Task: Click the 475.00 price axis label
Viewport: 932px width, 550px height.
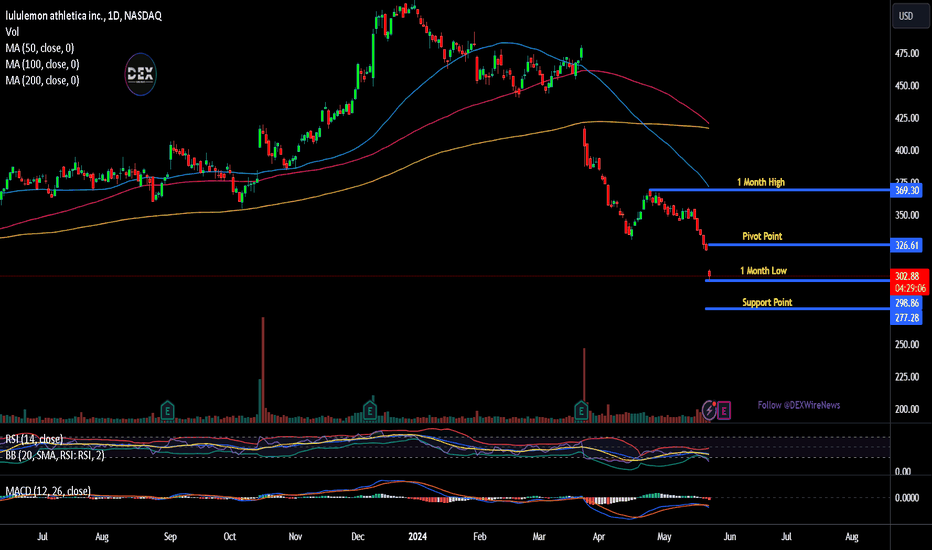Action: pyautogui.click(x=906, y=54)
